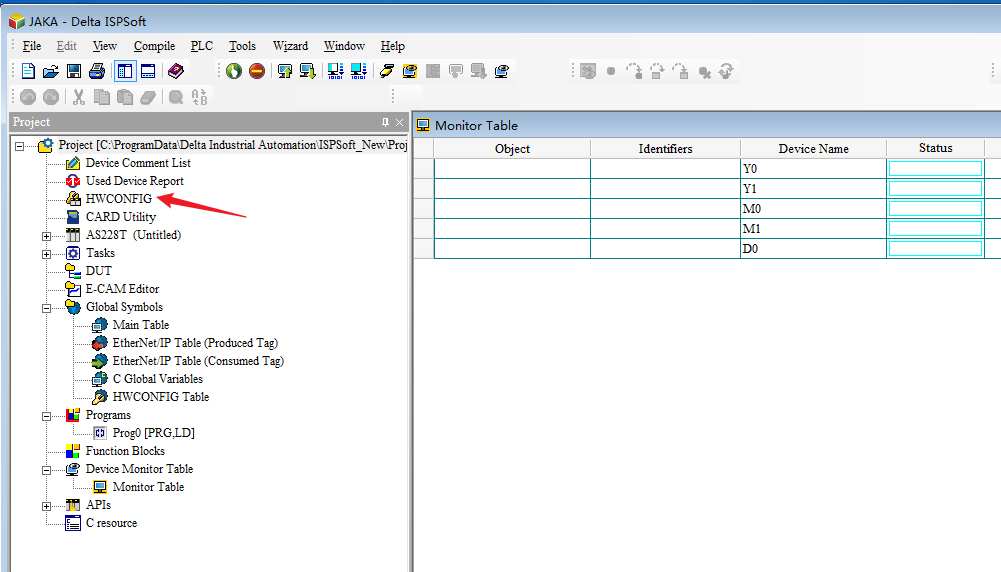Expand the AS228T (Untitled) node
Screen dimensions: 1001x572
[46, 236]
